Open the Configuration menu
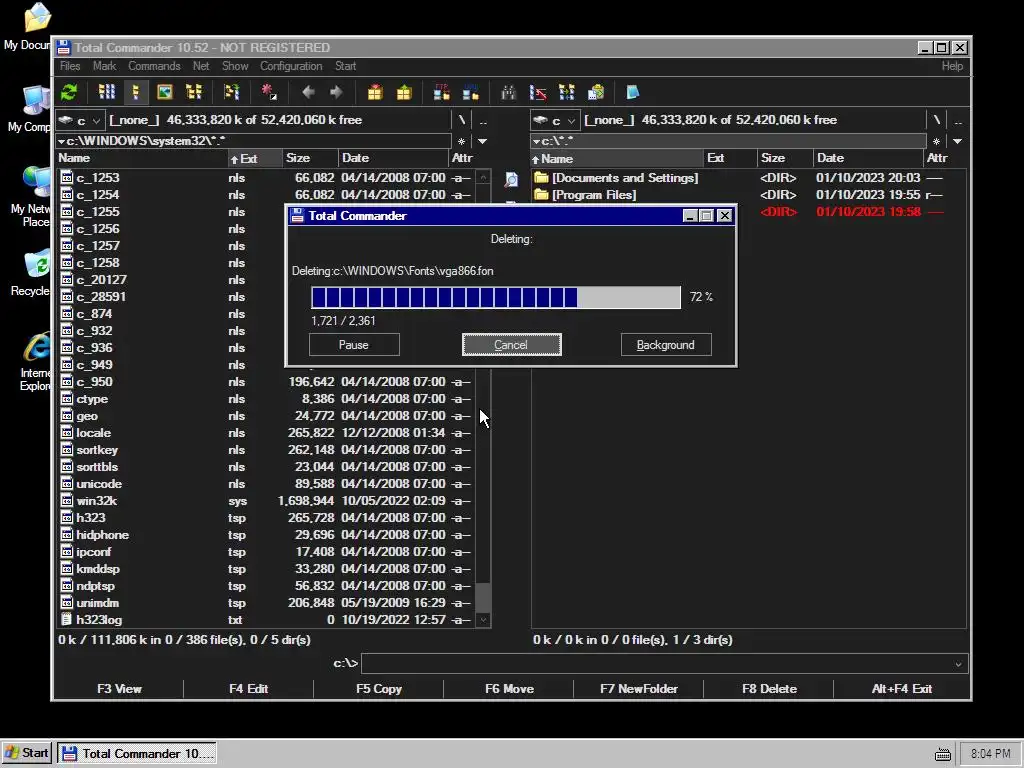The image size is (1024, 768). pos(291,66)
